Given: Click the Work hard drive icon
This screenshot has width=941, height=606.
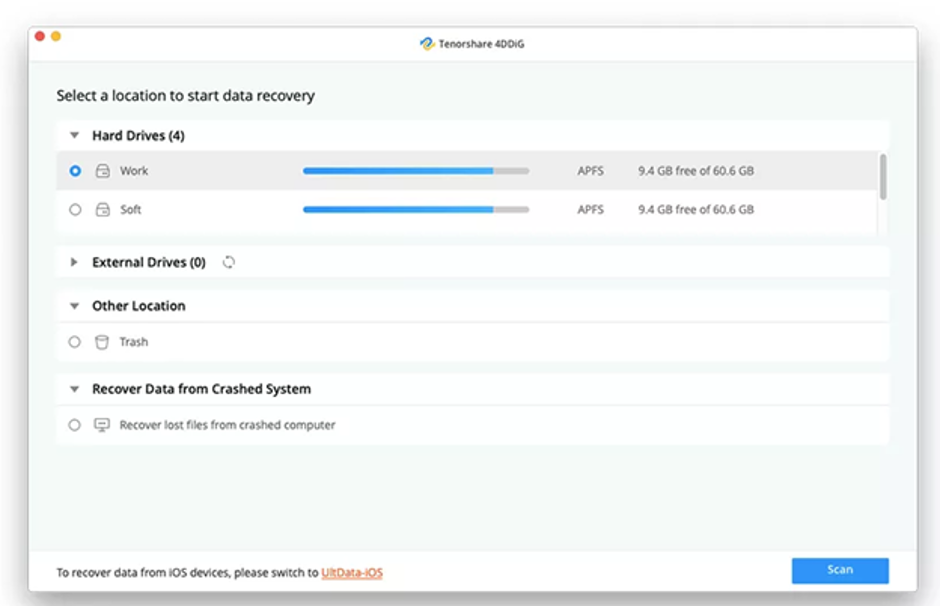Looking at the screenshot, I should [x=103, y=171].
